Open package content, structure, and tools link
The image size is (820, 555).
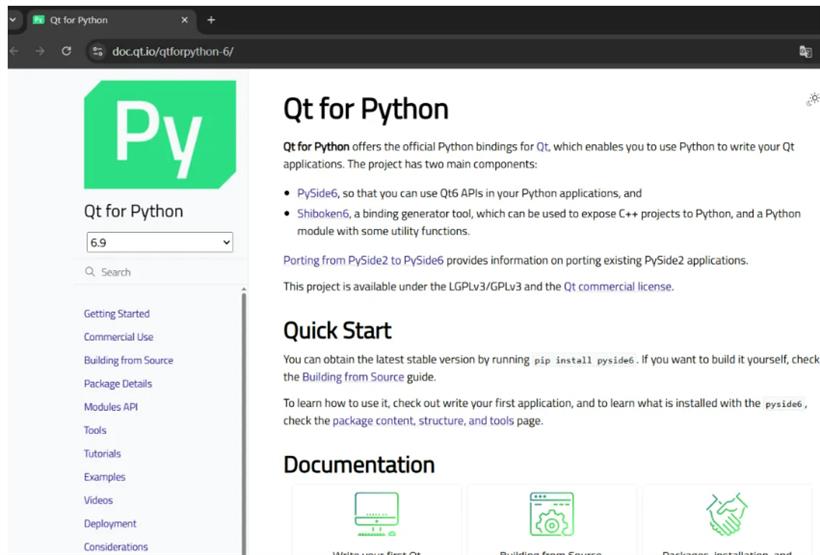point(423,421)
